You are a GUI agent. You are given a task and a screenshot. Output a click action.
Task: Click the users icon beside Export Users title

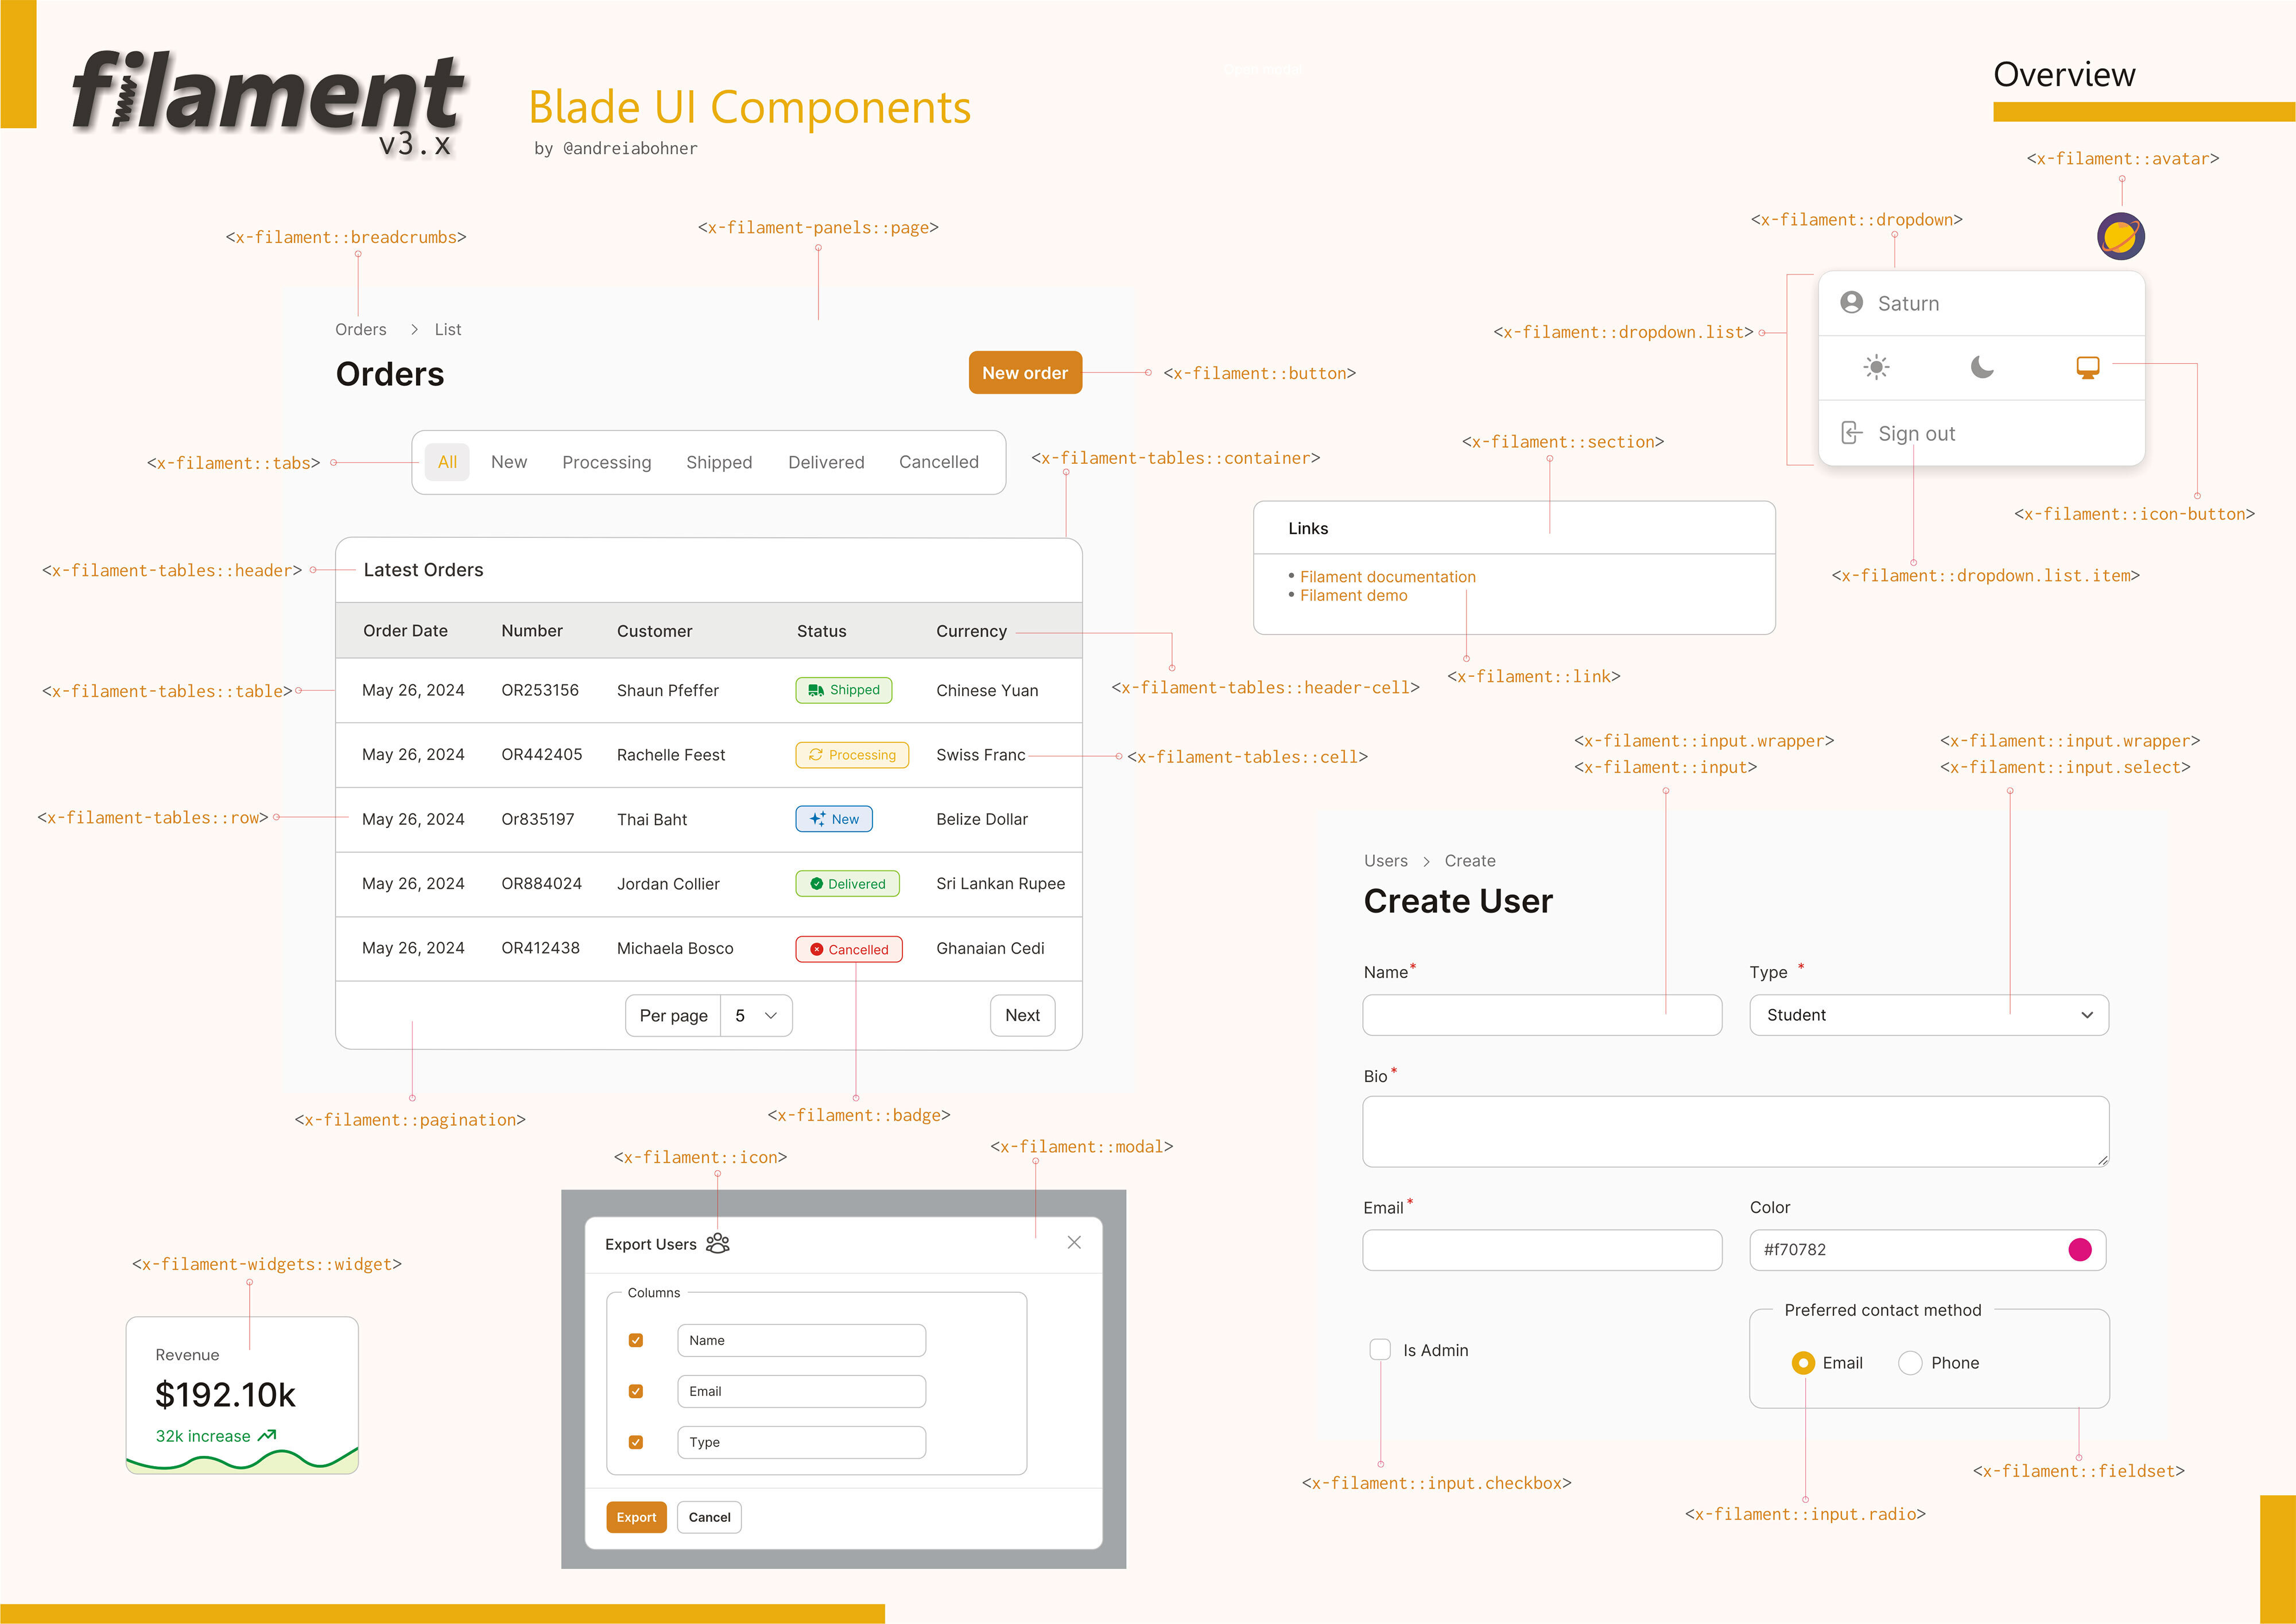pyautogui.click(x=718, y=1243)
